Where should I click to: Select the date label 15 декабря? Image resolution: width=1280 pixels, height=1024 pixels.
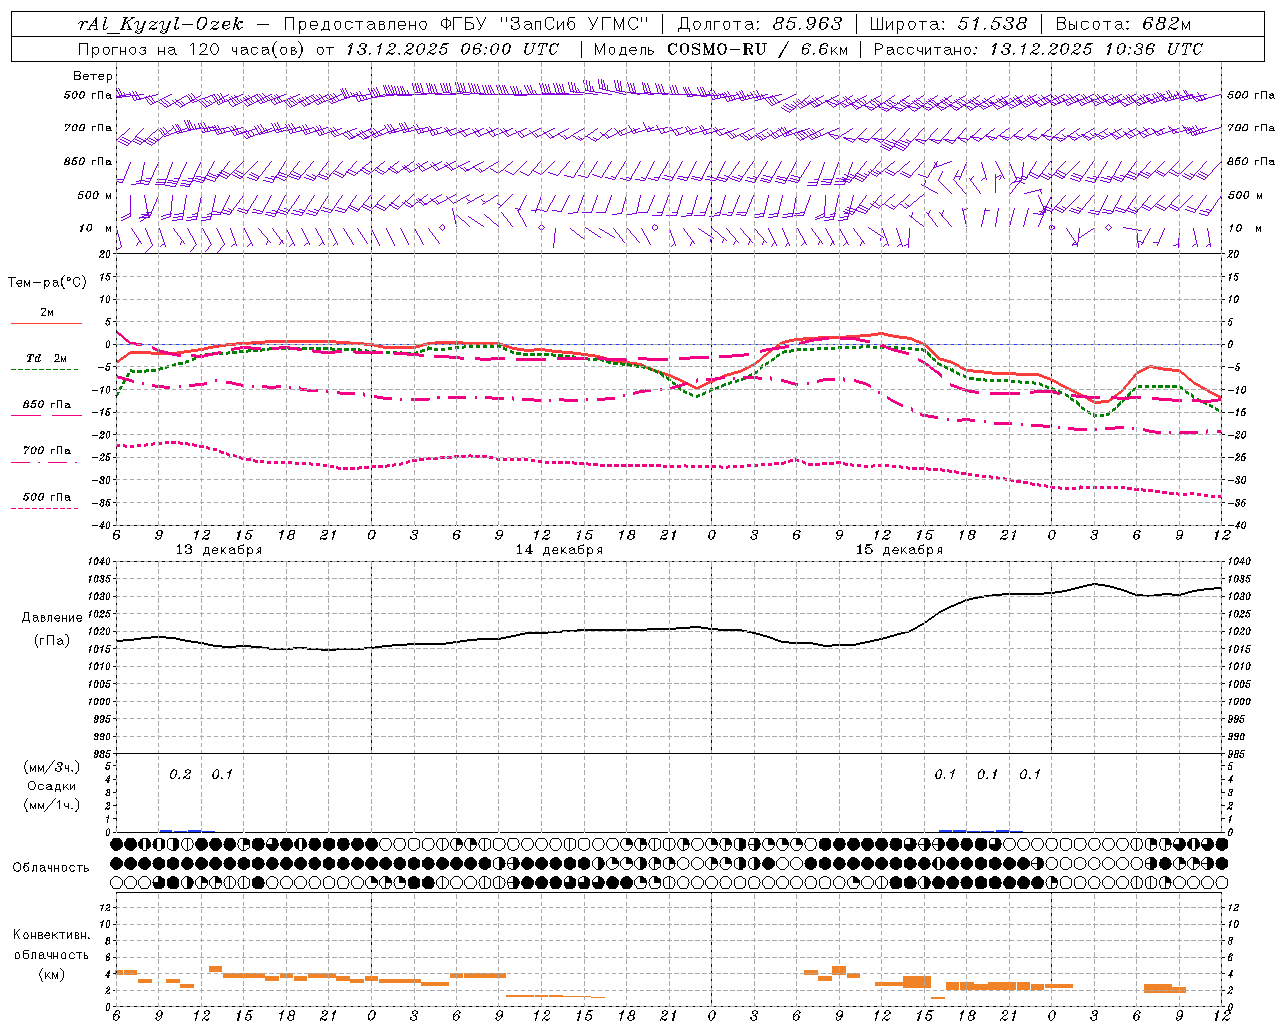pos(899,550)
